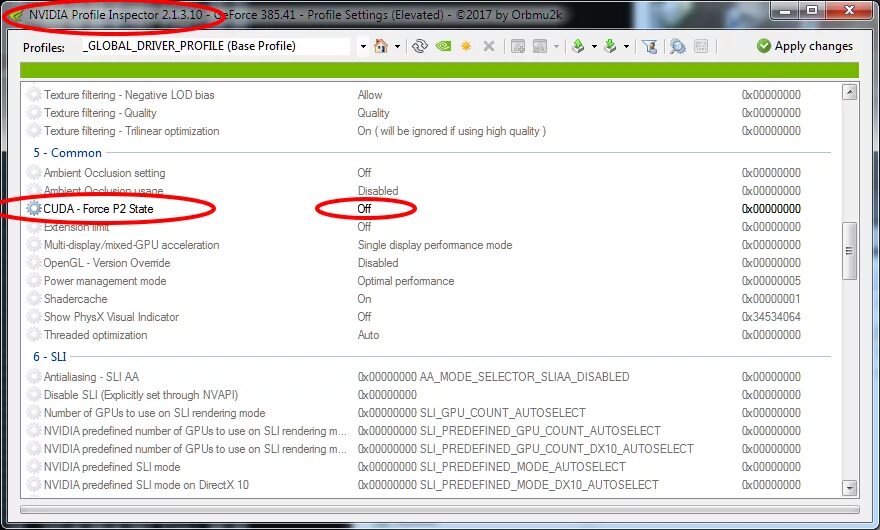Remove application from current profile icon
The width and height of the screenshot is (880, 530).
(540, 46)
